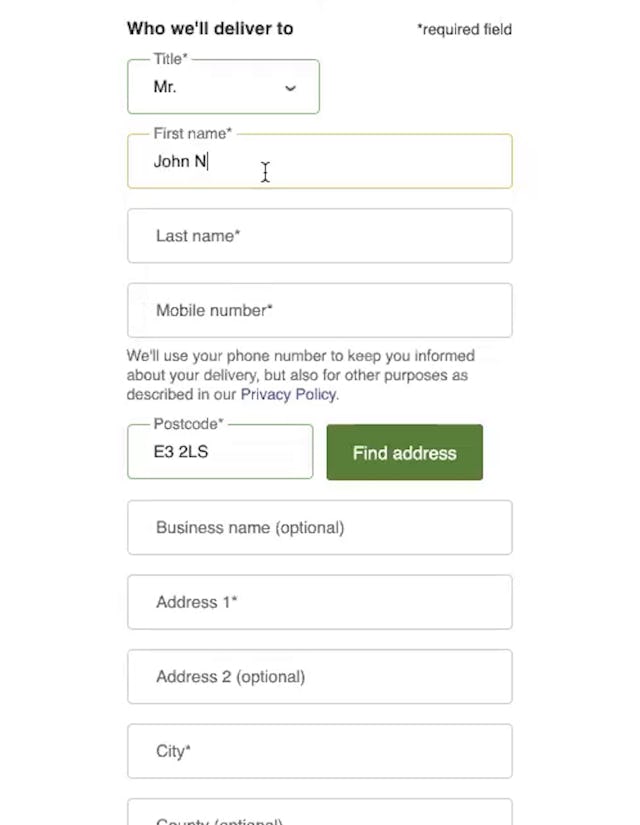Select the Address 1 field
This screenshot has height=825, width=640.
click(x=320, y=602)
